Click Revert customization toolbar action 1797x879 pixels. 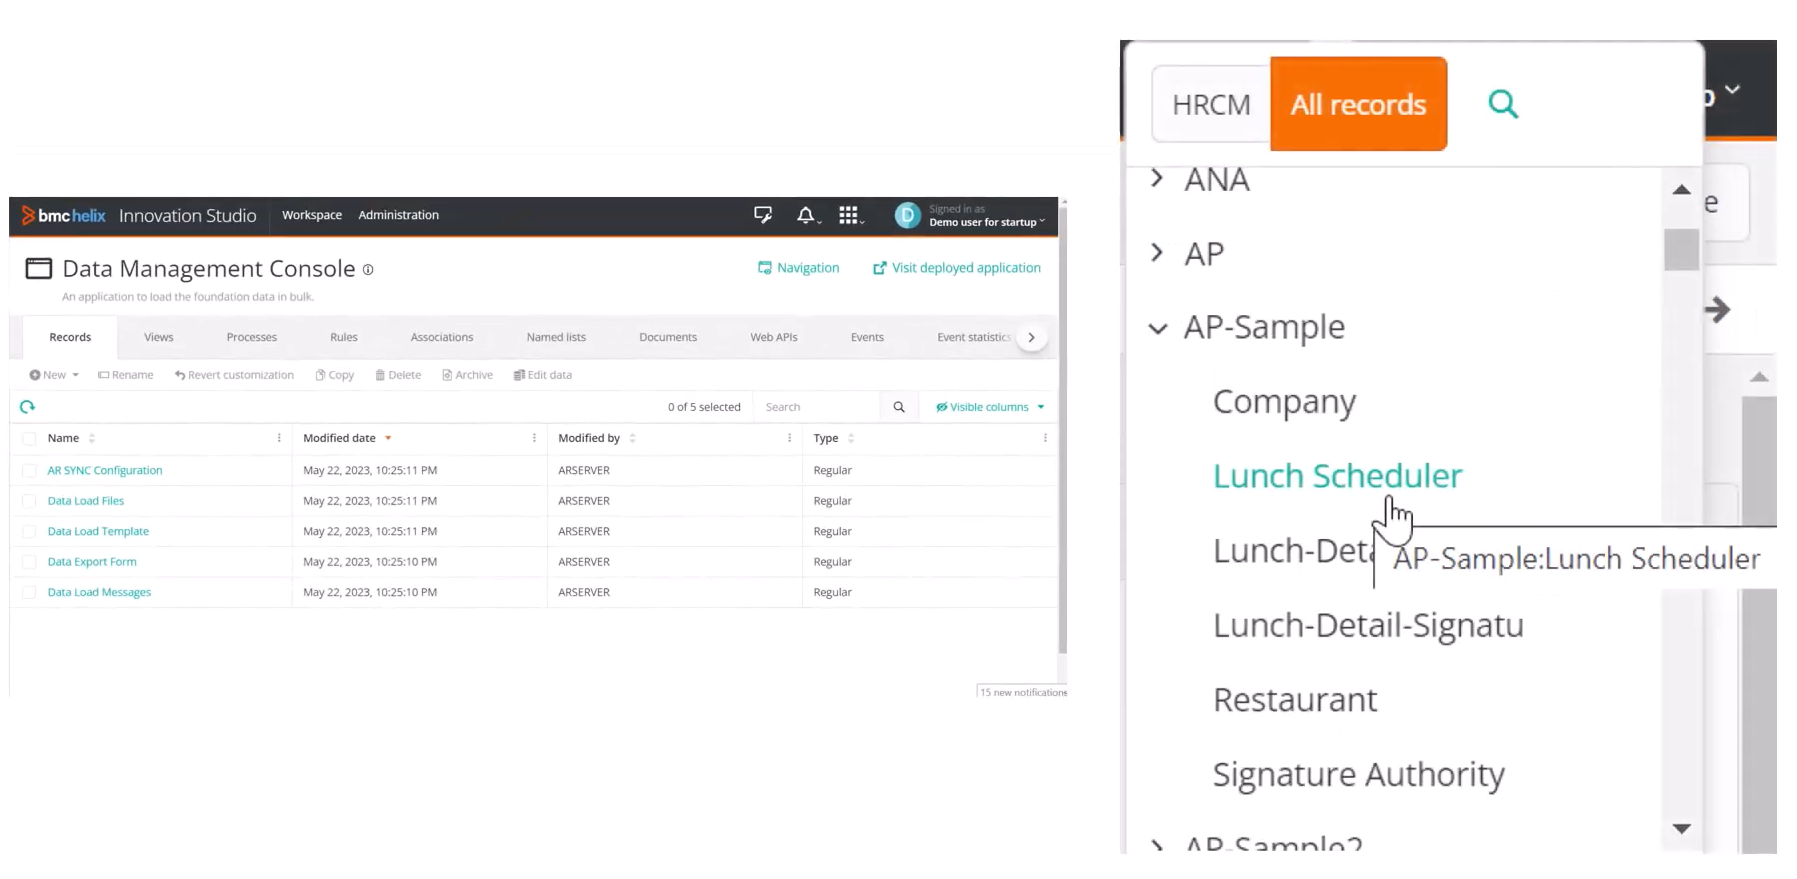234,375
